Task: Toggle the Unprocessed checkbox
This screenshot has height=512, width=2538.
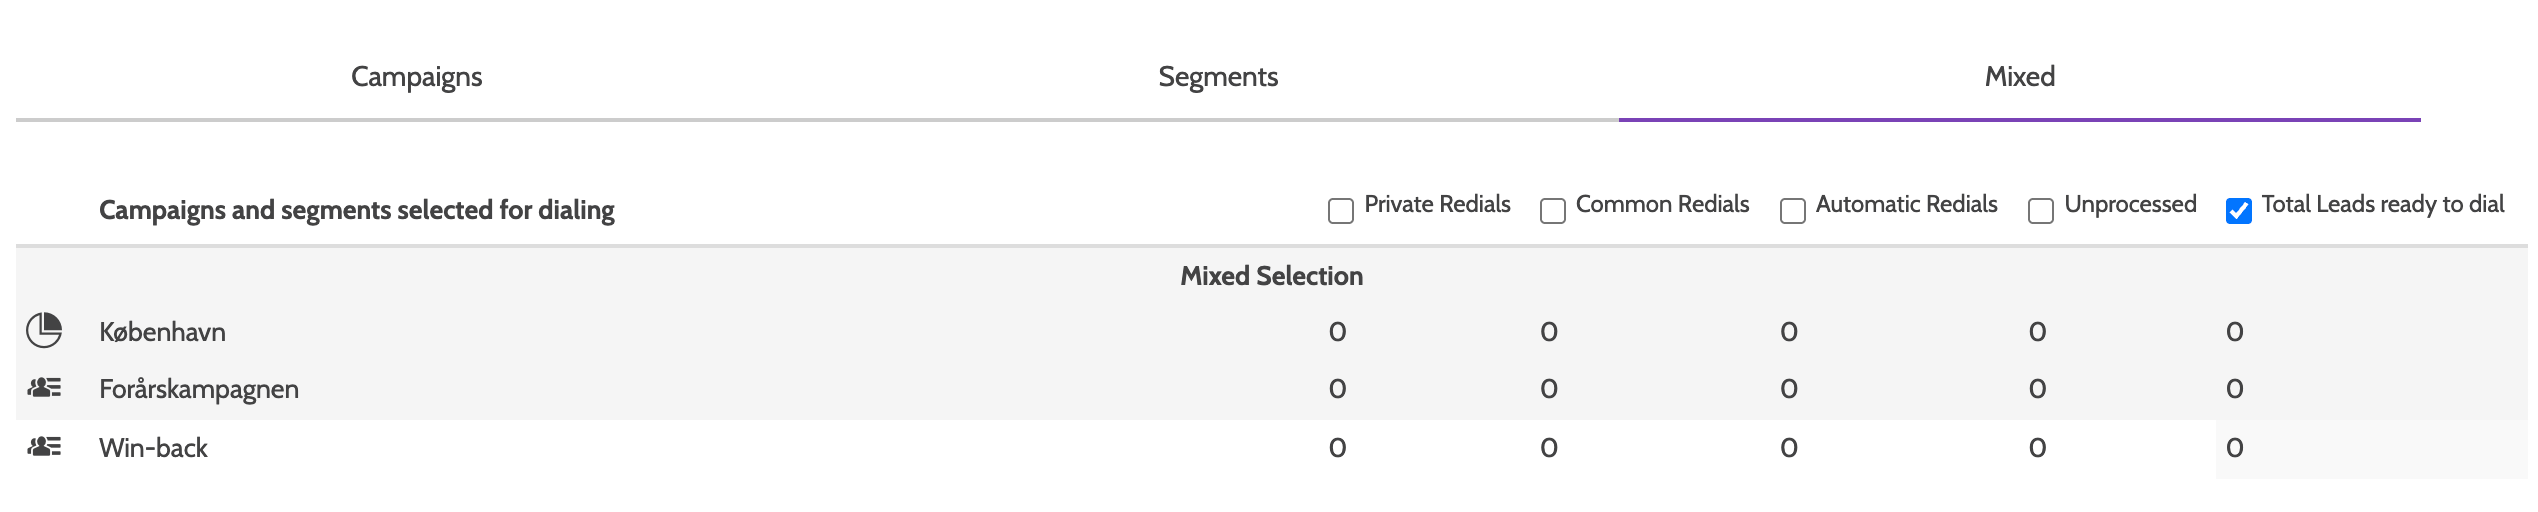Action: tap(2040, 211)
